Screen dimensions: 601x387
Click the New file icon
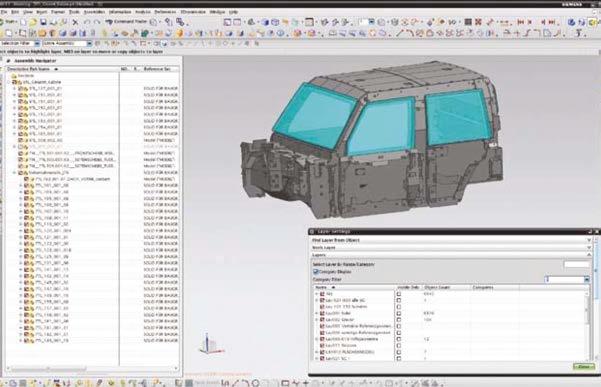point(23,22)
